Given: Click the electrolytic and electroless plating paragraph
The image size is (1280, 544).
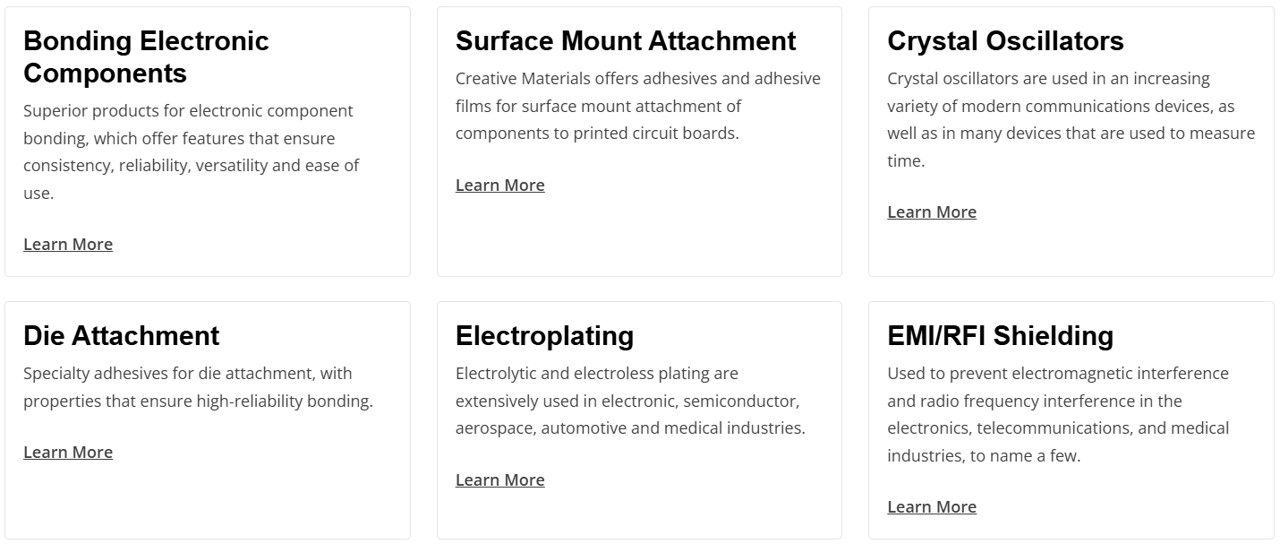Looking at the screenshot, I should click(629, 401).
